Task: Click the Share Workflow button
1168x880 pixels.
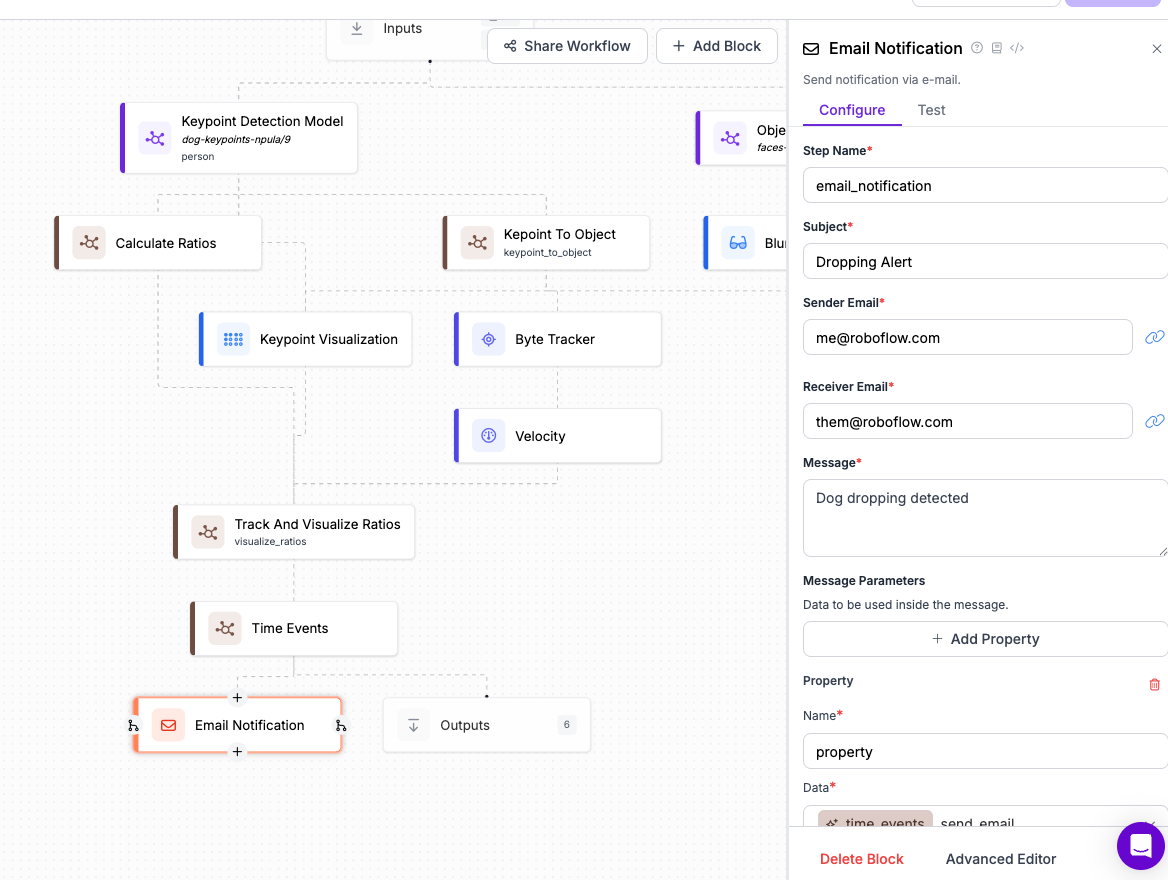Action: tap(567, 46)
